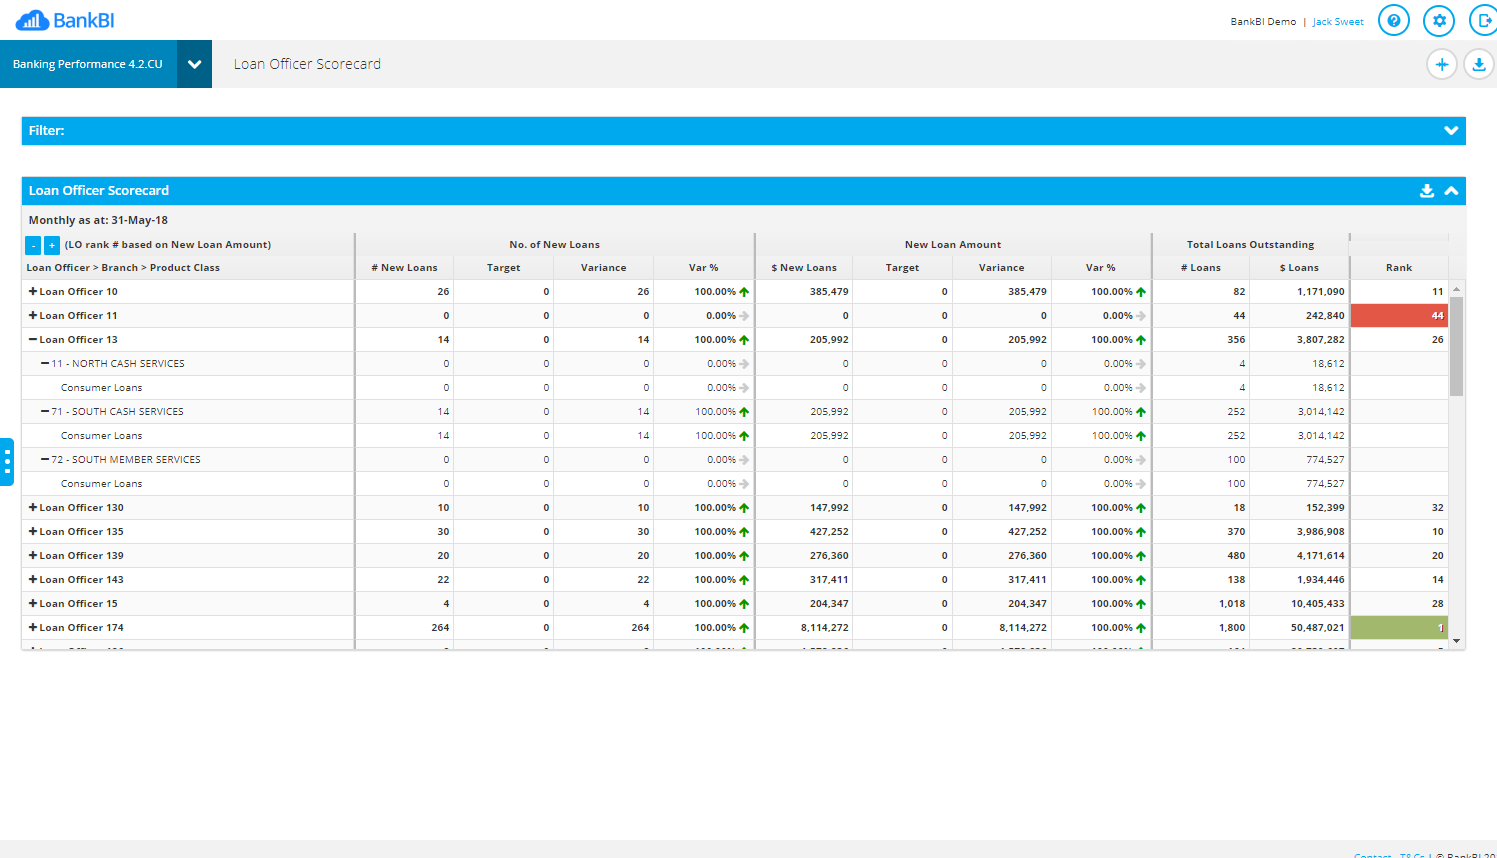Click the page download circle icon
The image size is (1497, 858).
(x=1478, y=64)
